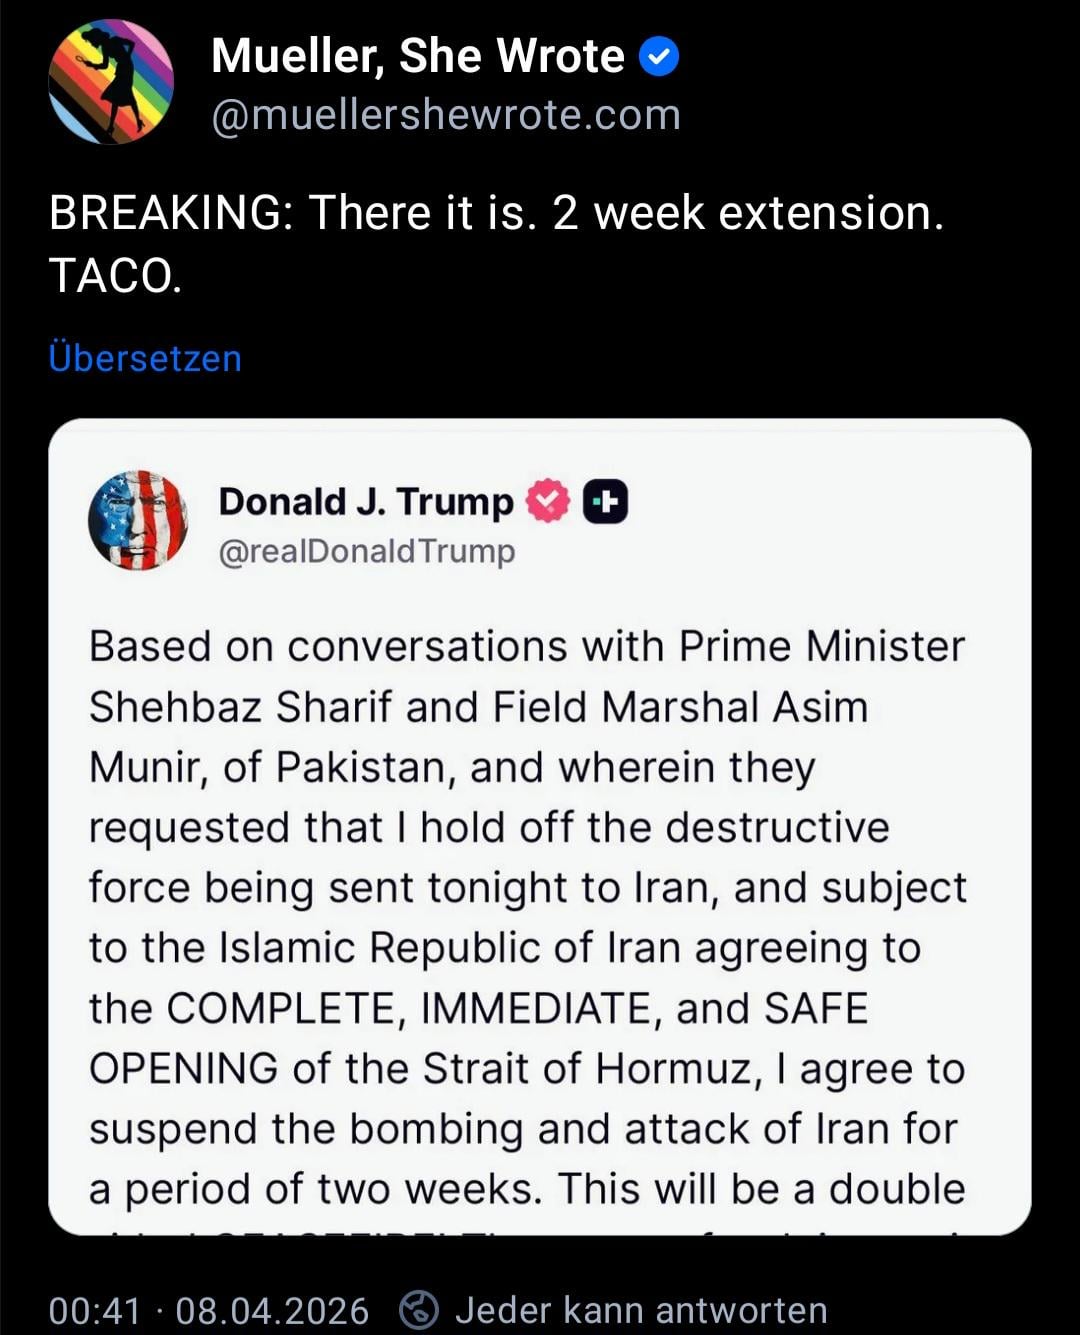This screenshot has height=1335, width=1080.
Task: Click the blue verified checkmark badge
Action: tap(658, 57)
